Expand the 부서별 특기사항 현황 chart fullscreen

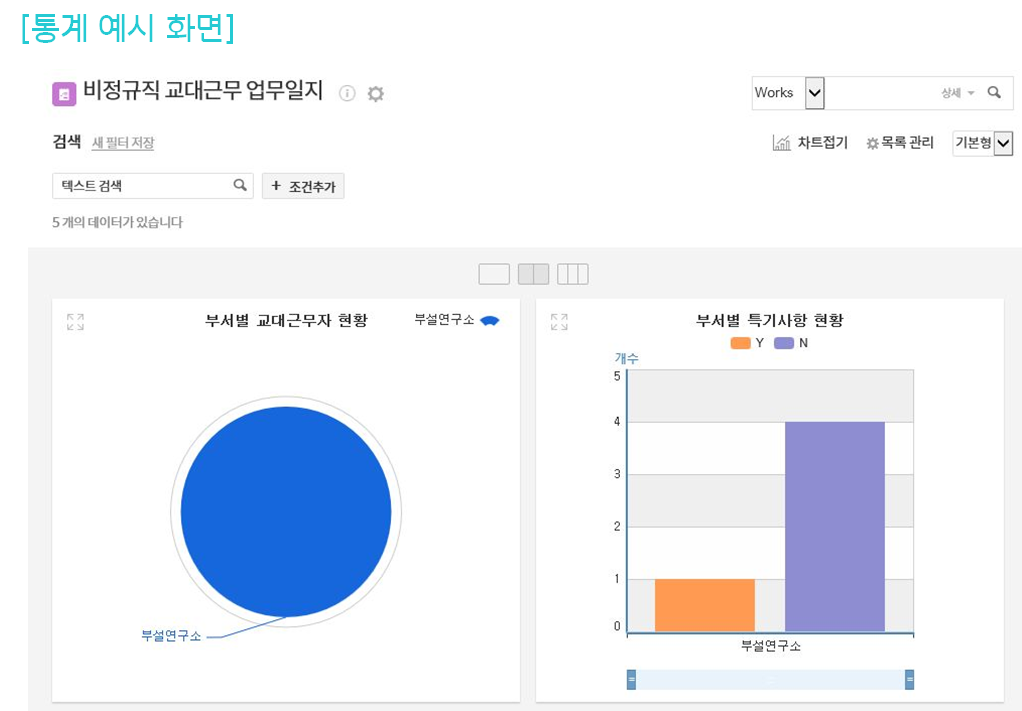point(559,322)
